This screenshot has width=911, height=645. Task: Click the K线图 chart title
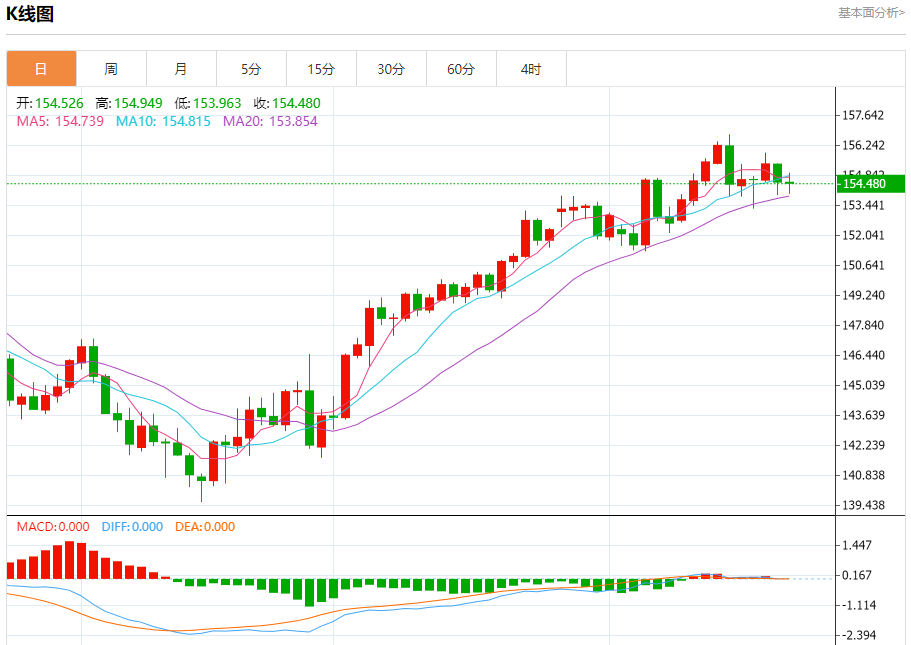(30, 13)
